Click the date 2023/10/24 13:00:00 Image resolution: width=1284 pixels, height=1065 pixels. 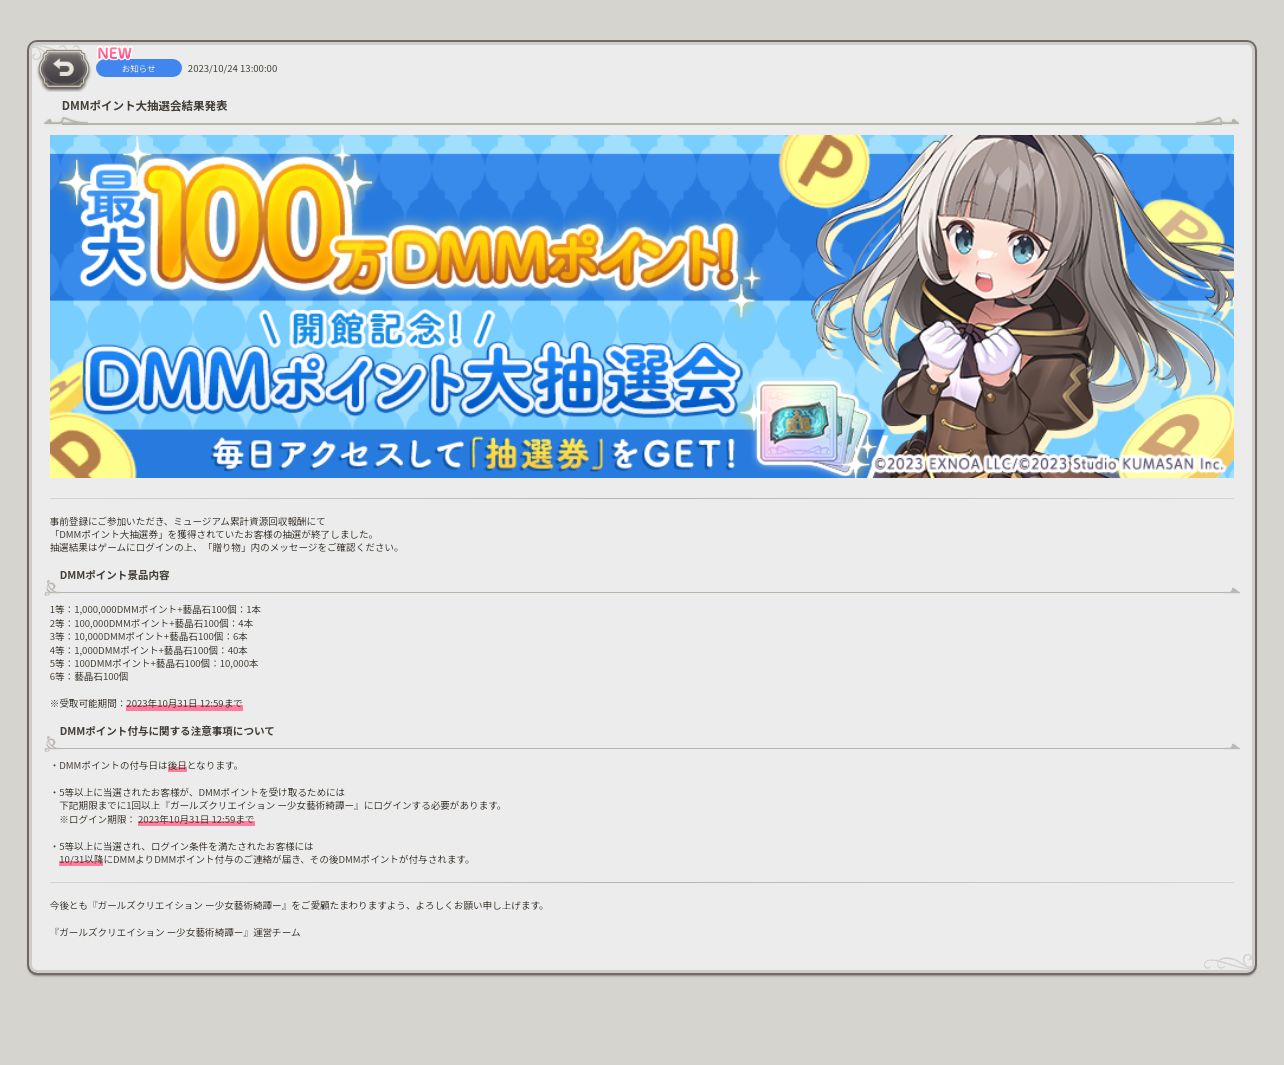[x=232, y=69]
